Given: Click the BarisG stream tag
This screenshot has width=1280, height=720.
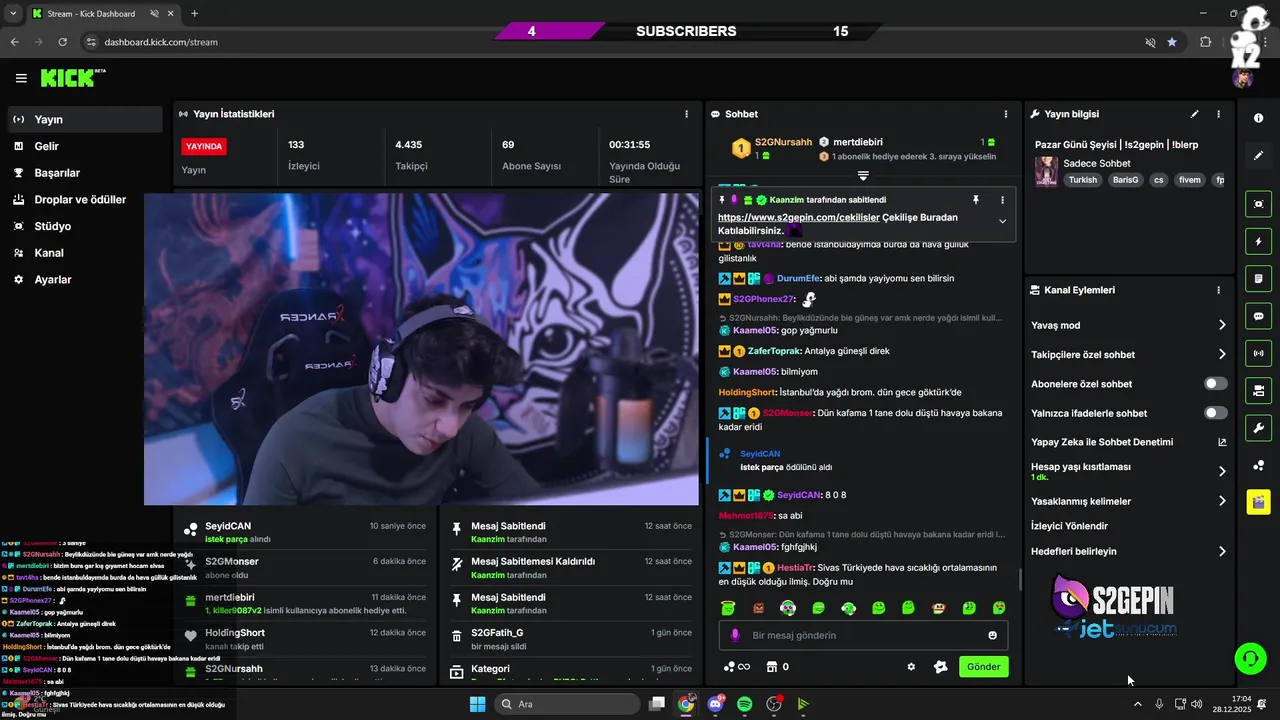Looking at the screenshot, I should [1124, 180].
